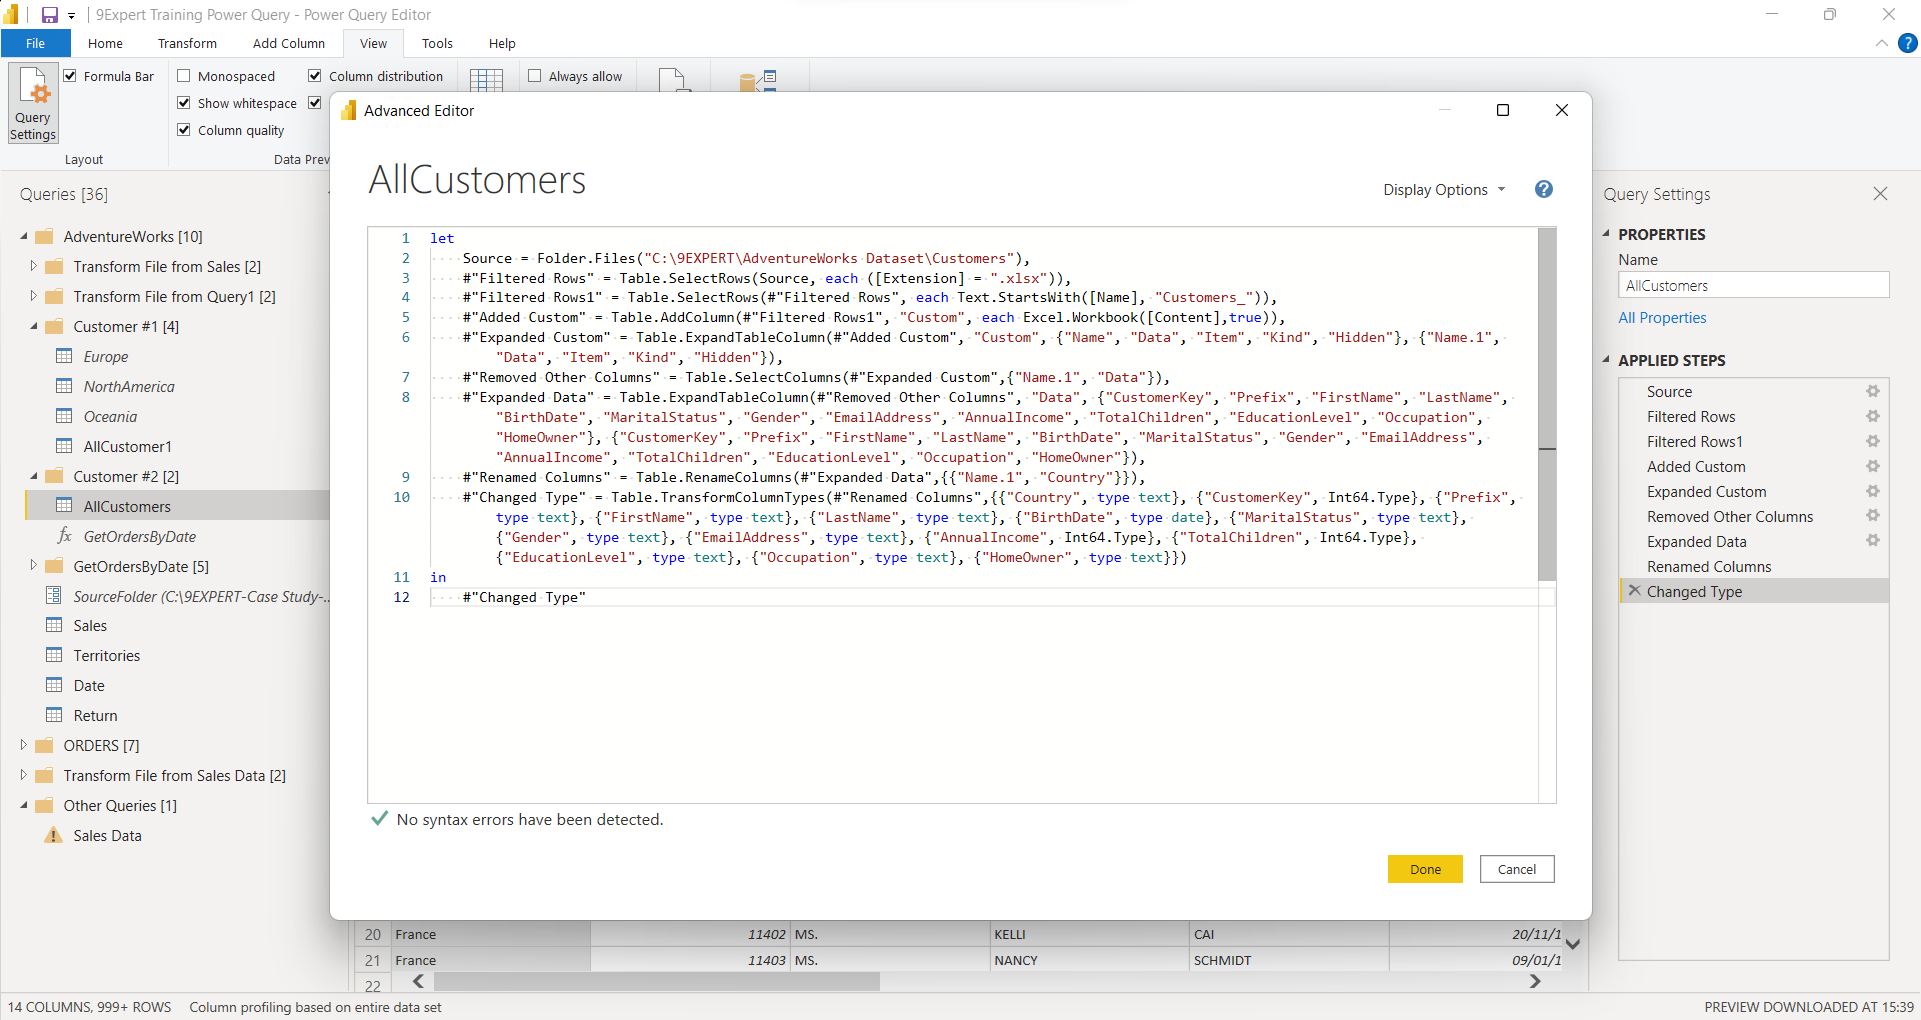Click the Done button
1921x1020 pixels.
click(x=1424, y=868)
